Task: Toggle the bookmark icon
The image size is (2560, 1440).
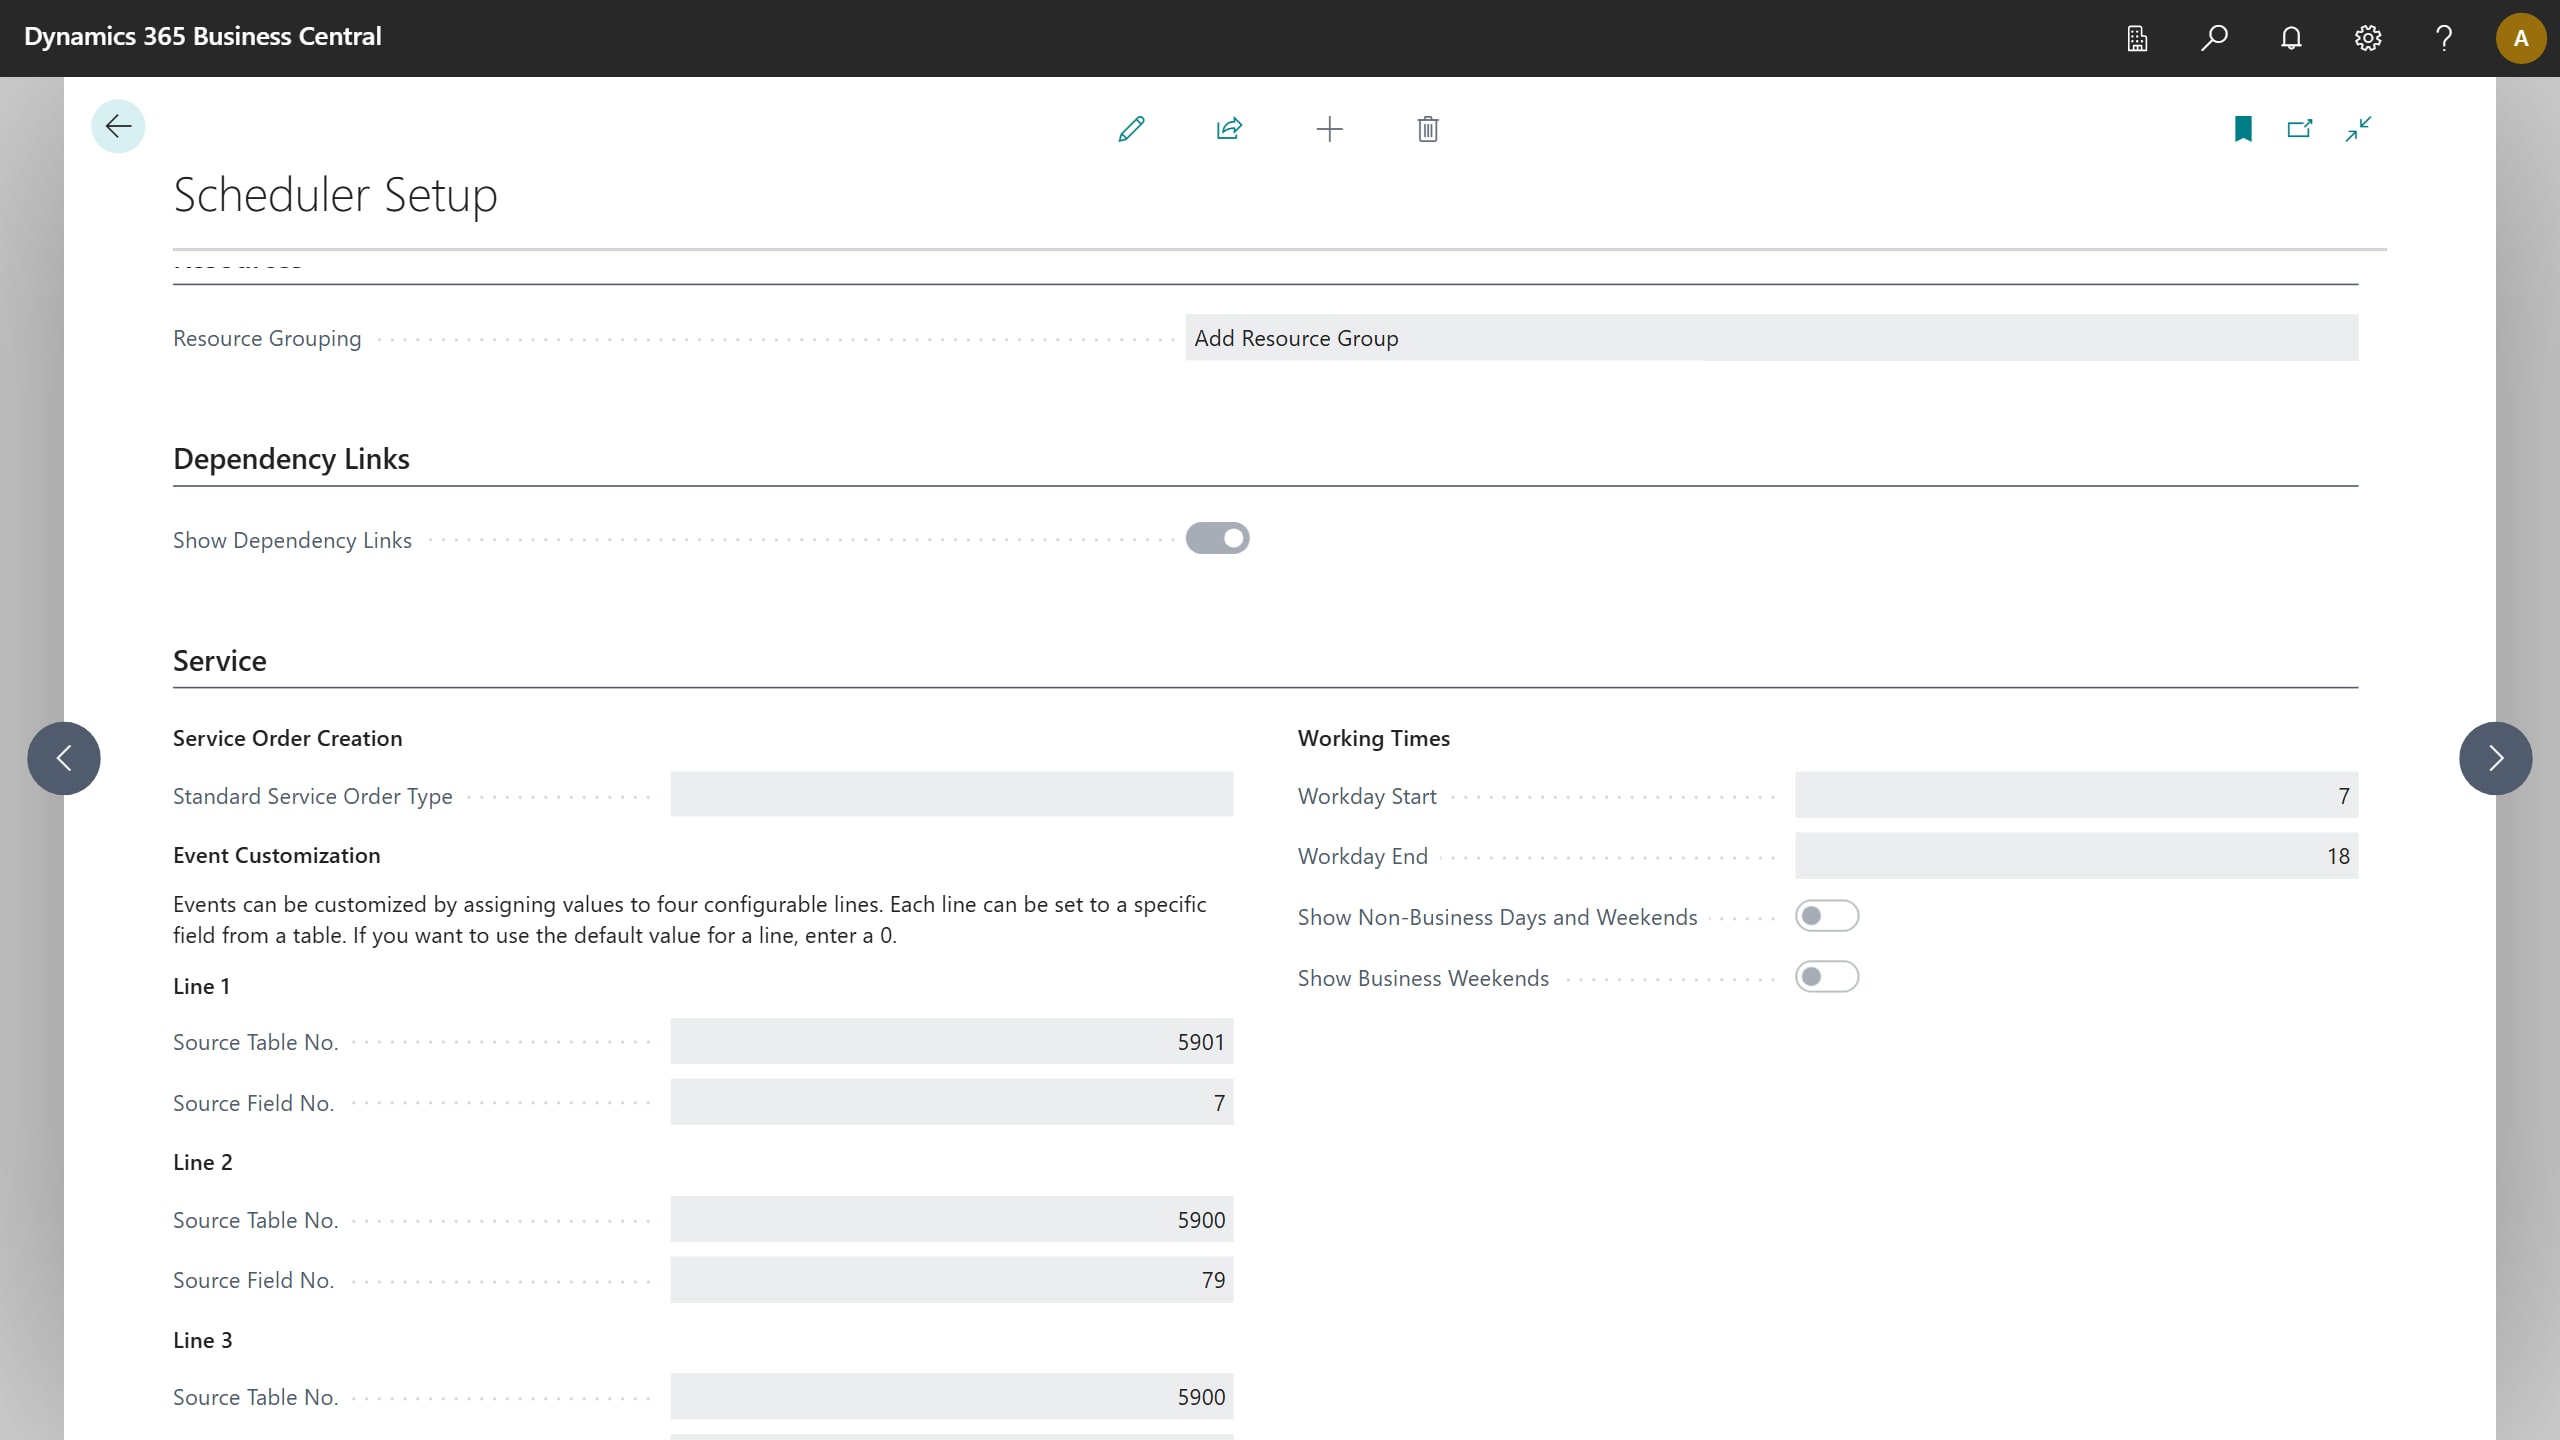Action: pyautogui.click(x=2243, y=129)
